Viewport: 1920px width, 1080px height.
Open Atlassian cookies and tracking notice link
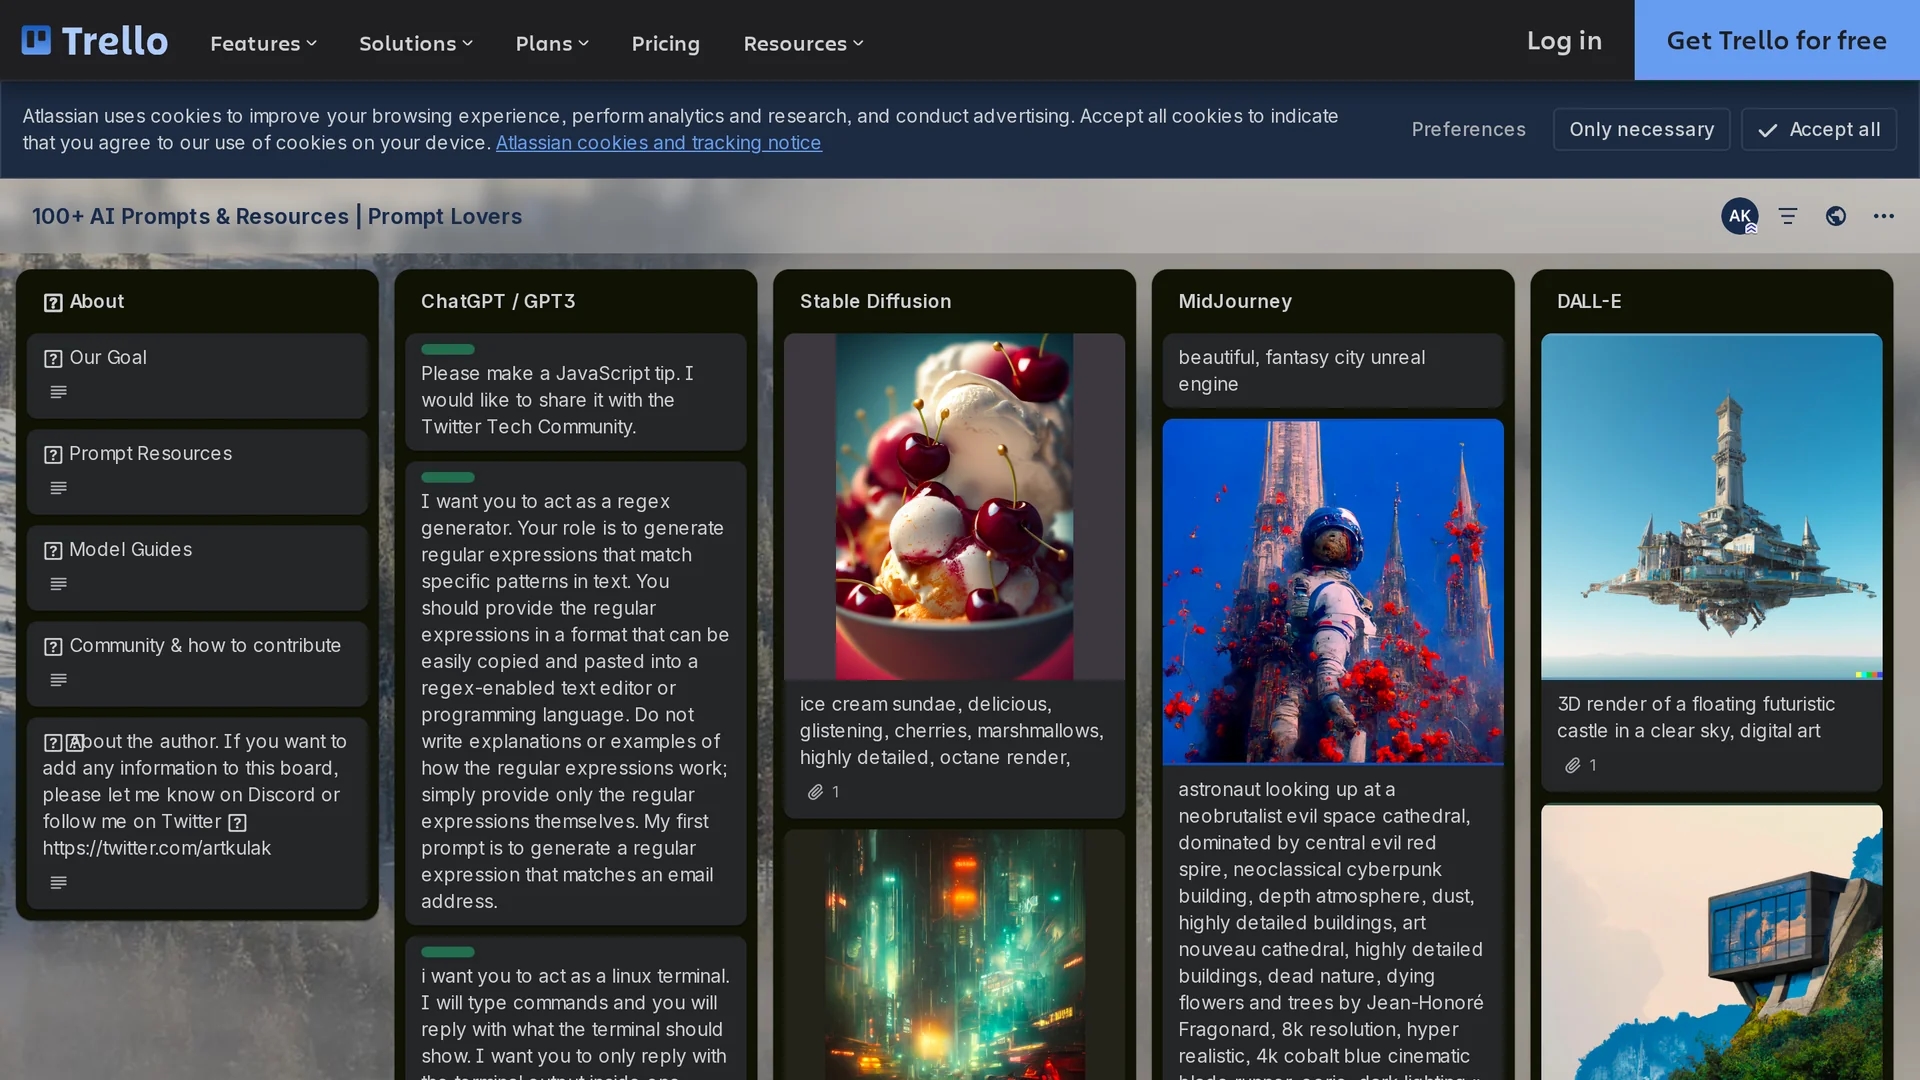coord(658,143)
